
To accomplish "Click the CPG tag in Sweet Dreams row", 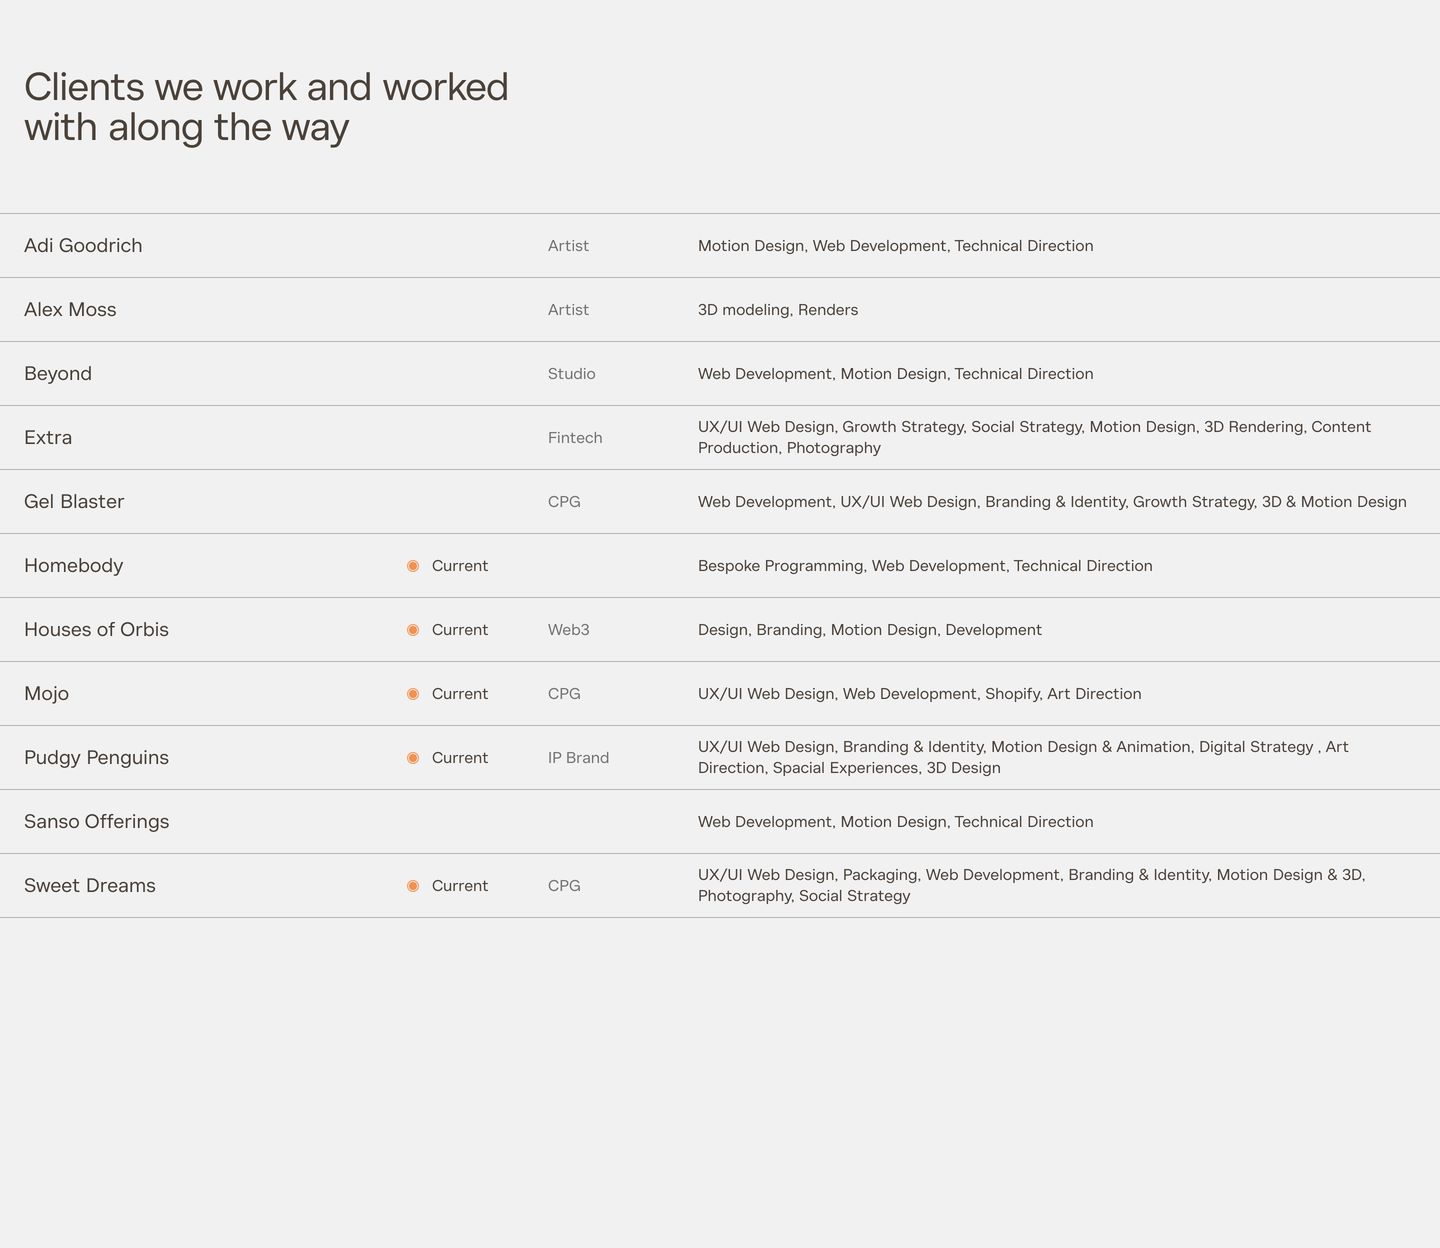I will click(564, 886).
